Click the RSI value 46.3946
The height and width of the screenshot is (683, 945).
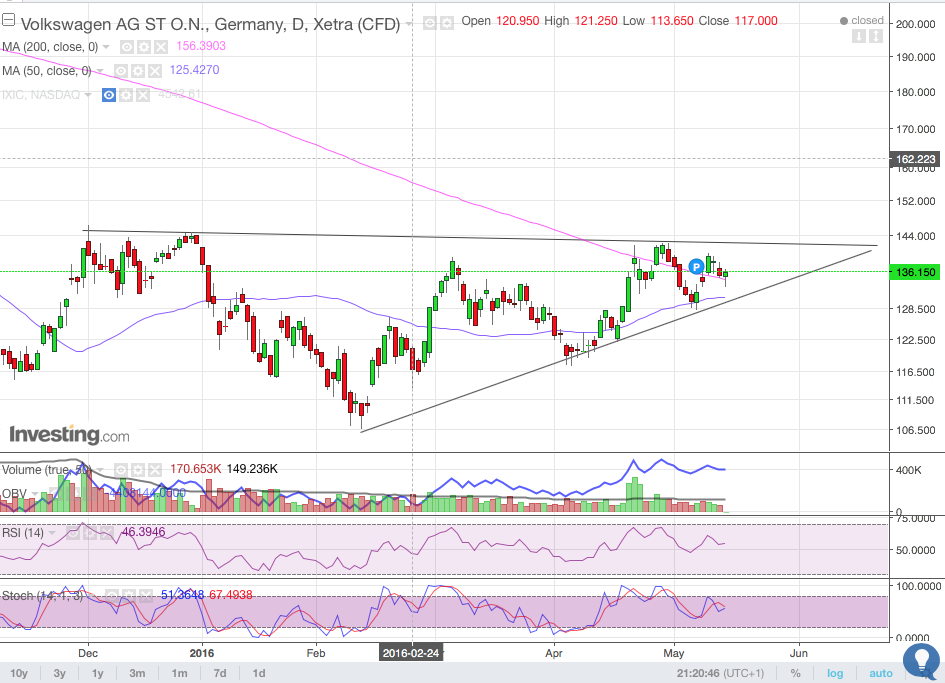click(143, 532)
